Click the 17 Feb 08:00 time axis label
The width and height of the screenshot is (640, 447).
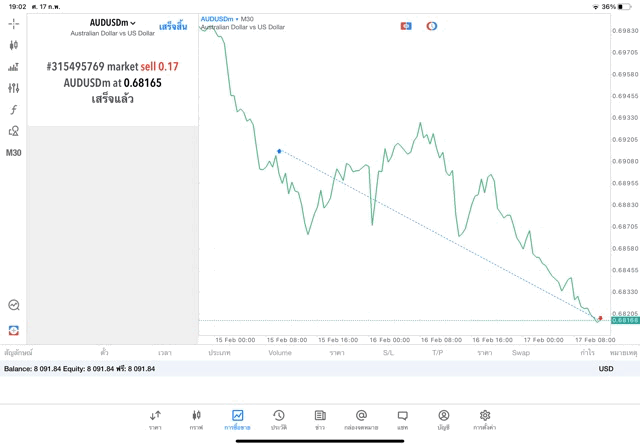(x=595, y=340)
